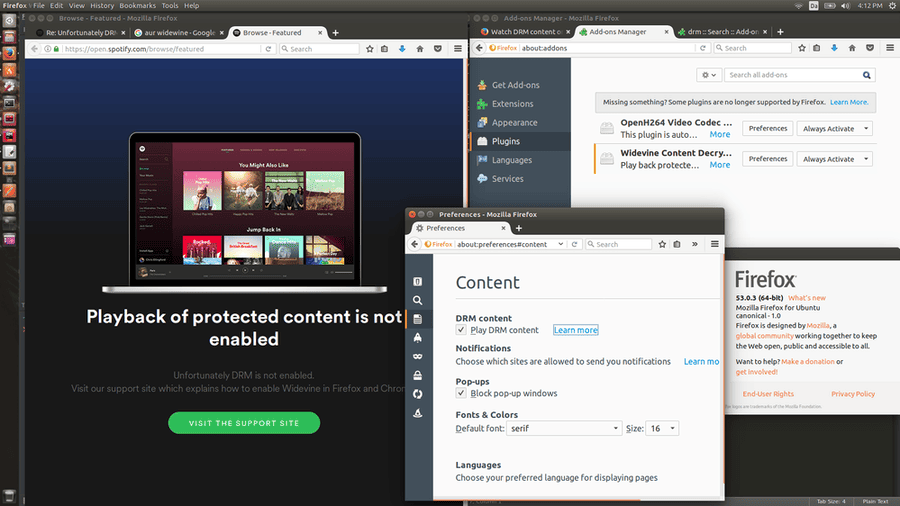Bookmark the Spotify page with star icon
Viewport: 900px width, 506px height.
pos(370,49)
